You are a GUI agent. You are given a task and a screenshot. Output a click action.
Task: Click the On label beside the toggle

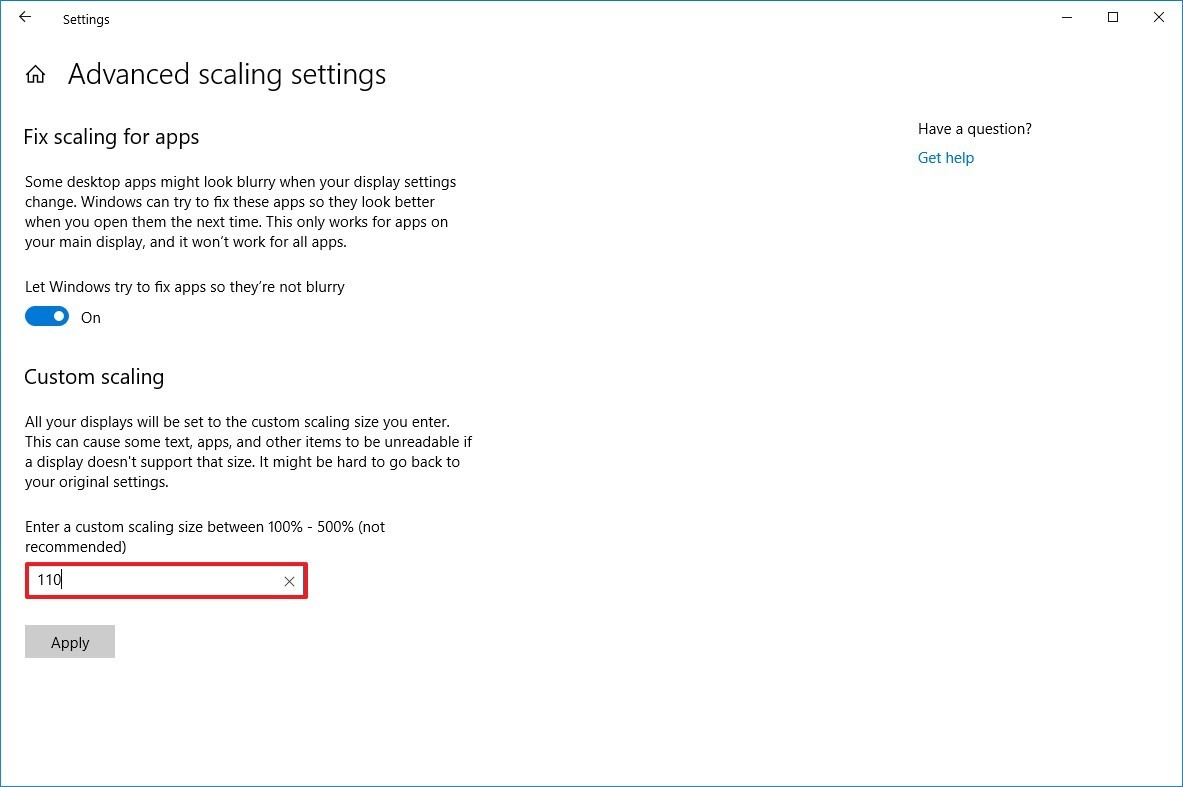point(90,317)
